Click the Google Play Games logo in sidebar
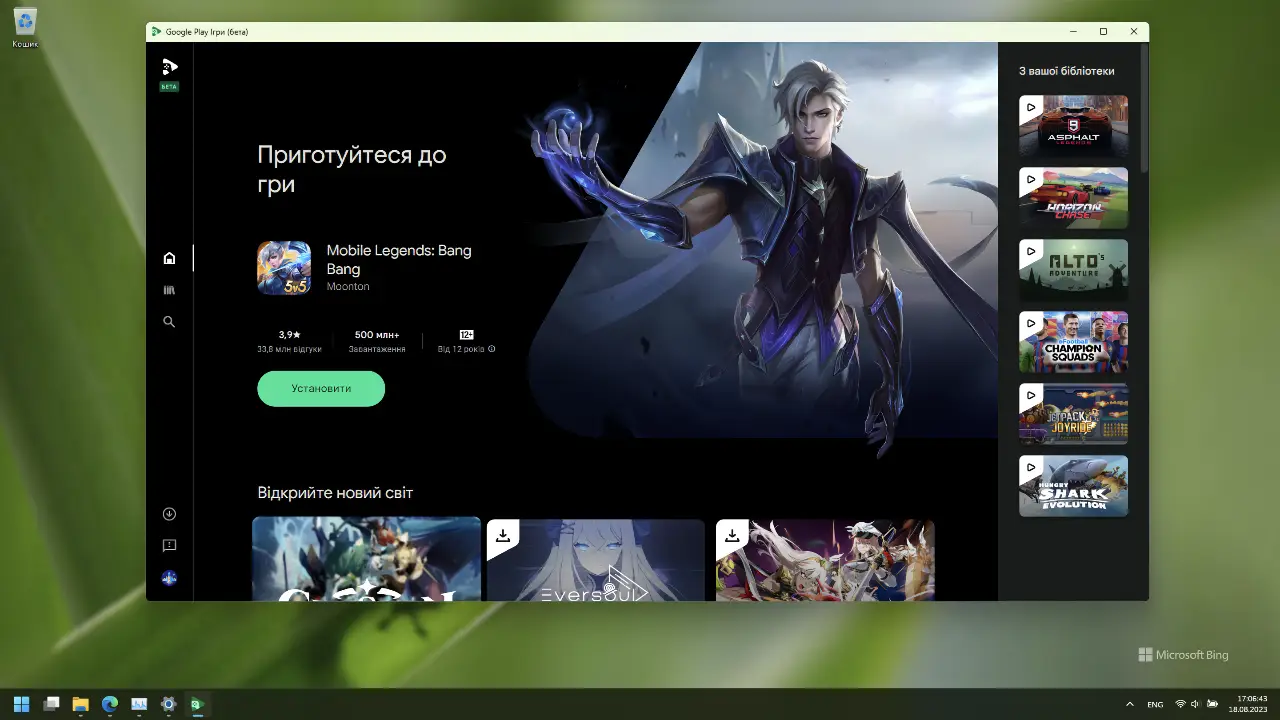 (x=169, y=67)
